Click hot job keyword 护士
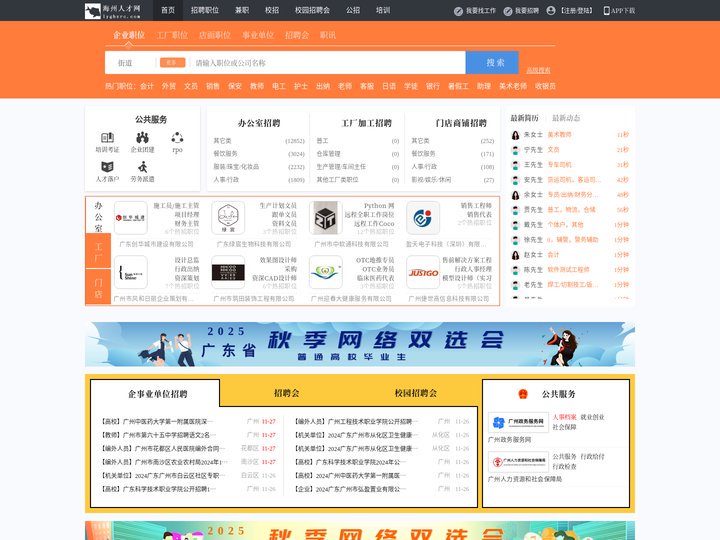Viewport: 720px width, 540px height. 301,86
